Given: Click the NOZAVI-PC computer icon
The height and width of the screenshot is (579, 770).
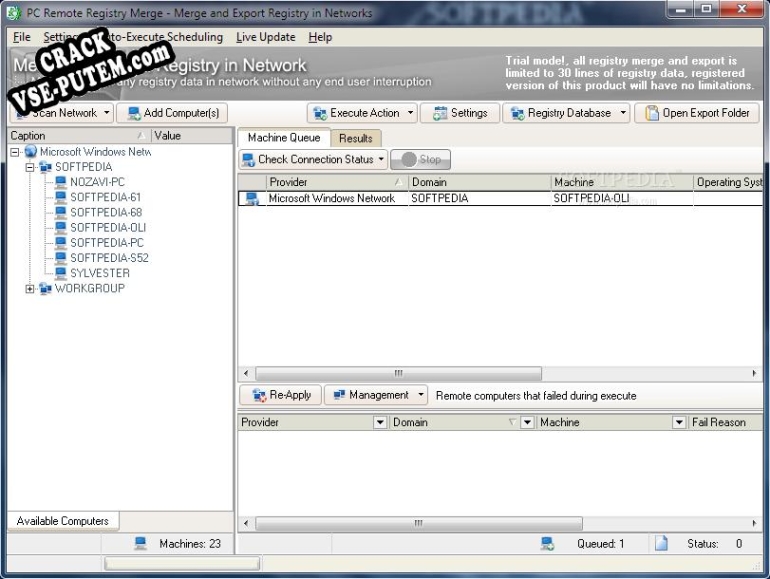Looking at the screenshot, I should 61,182.
